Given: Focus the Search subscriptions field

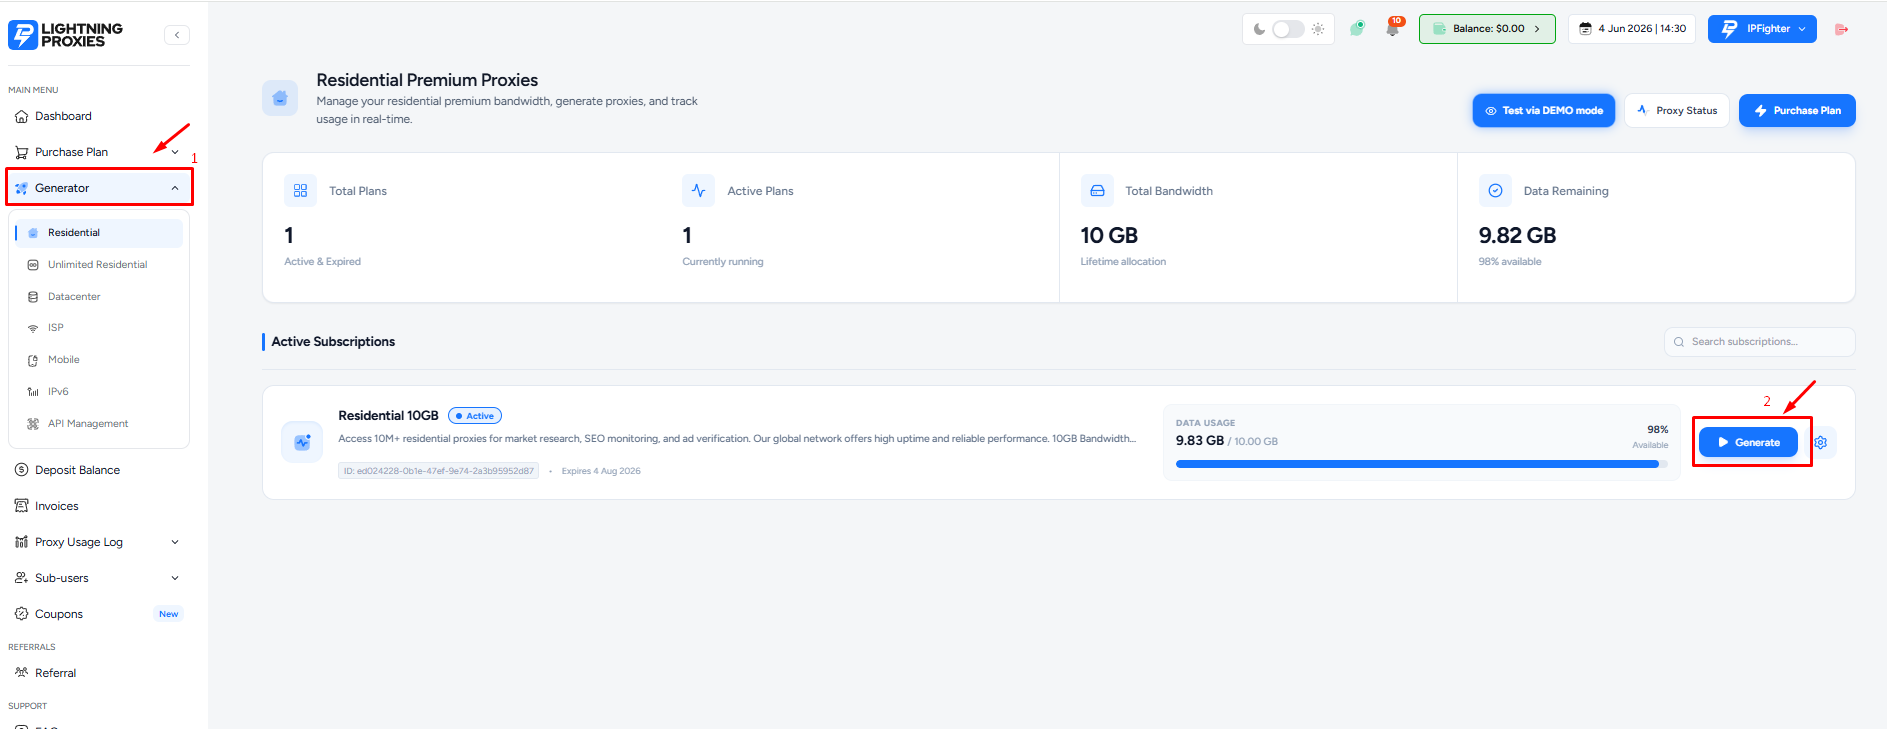Looking at the screenshot, I should click(1760, 342).
